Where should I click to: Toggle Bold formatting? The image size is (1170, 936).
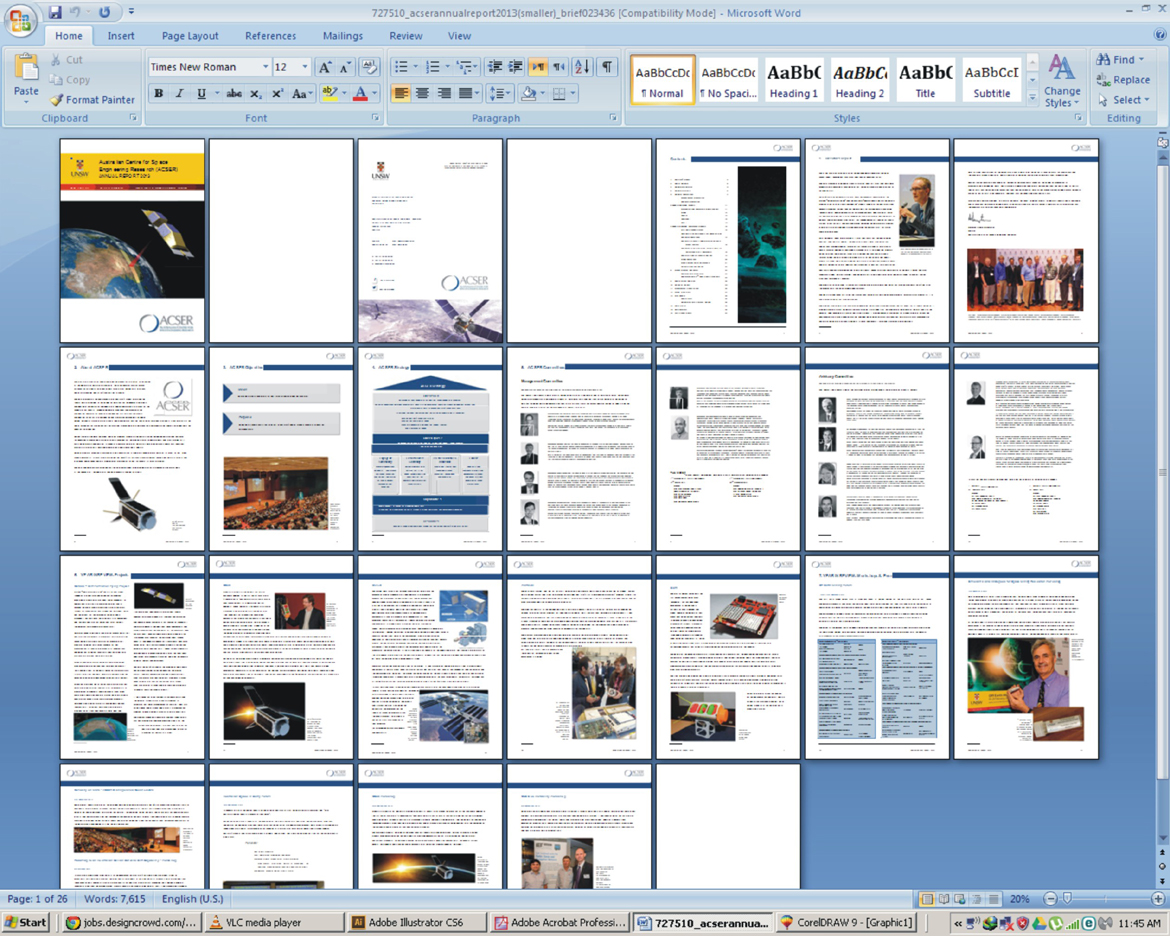158,94
